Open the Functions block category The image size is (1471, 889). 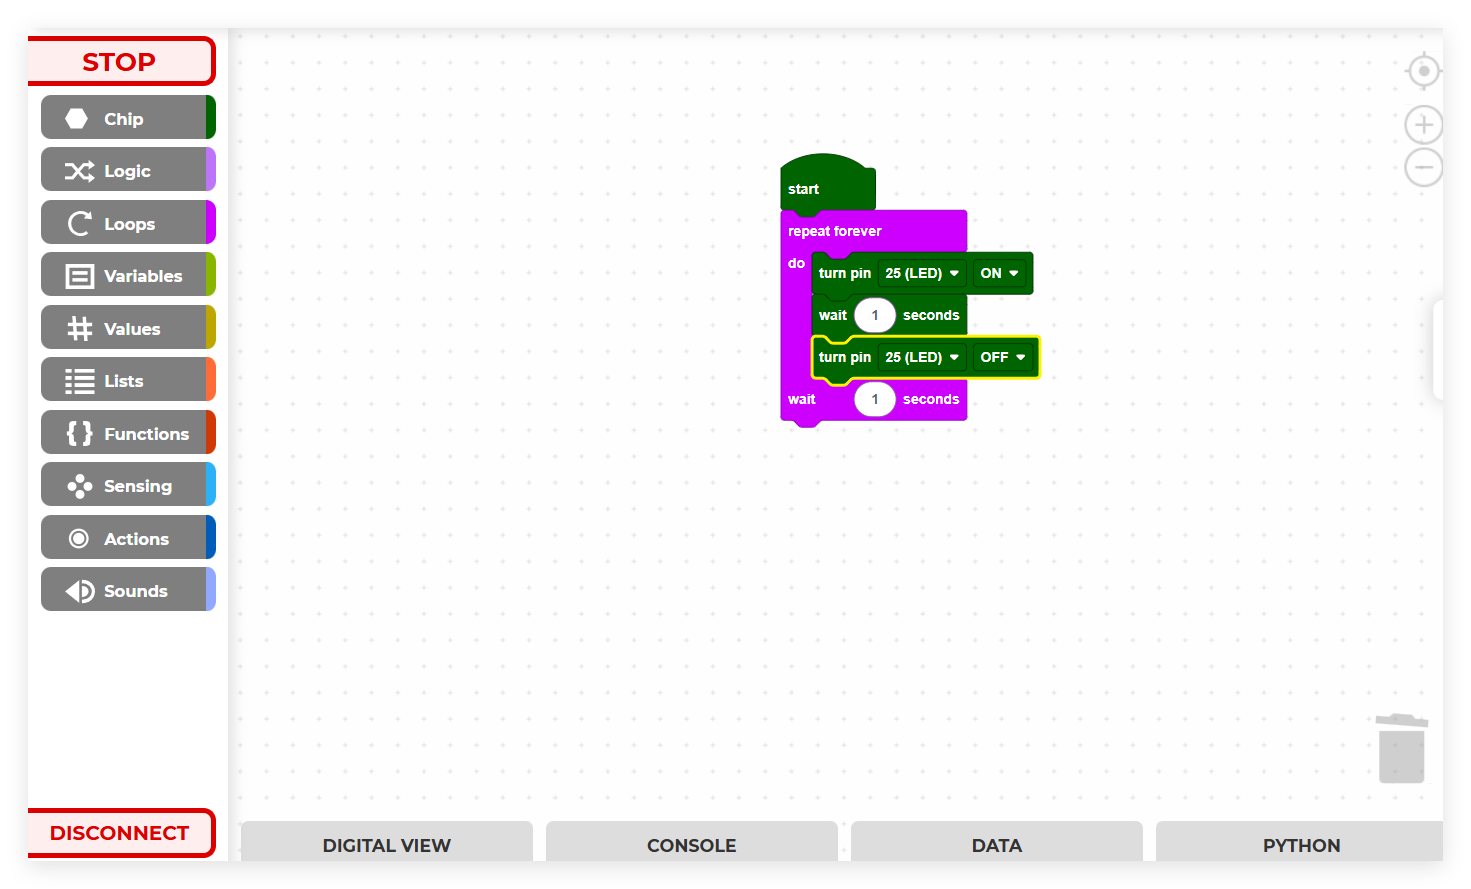tap(128, 433)
